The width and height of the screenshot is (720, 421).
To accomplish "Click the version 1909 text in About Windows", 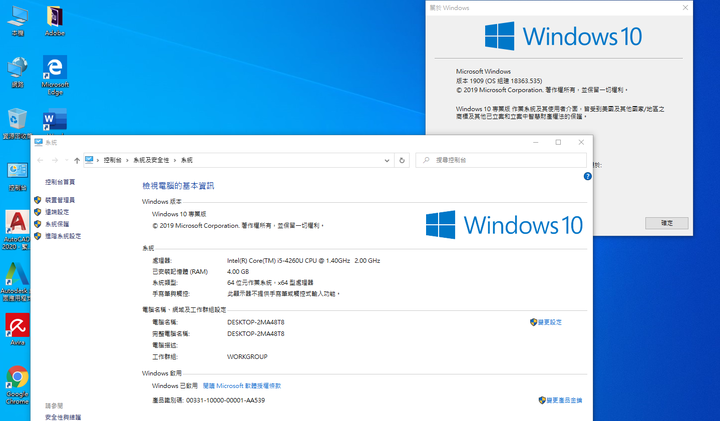I will pos(499,81).
